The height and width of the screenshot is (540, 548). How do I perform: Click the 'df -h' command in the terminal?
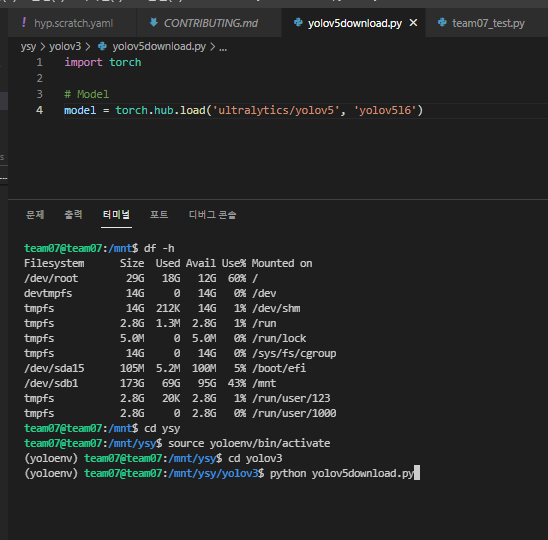tap(159, 249)
